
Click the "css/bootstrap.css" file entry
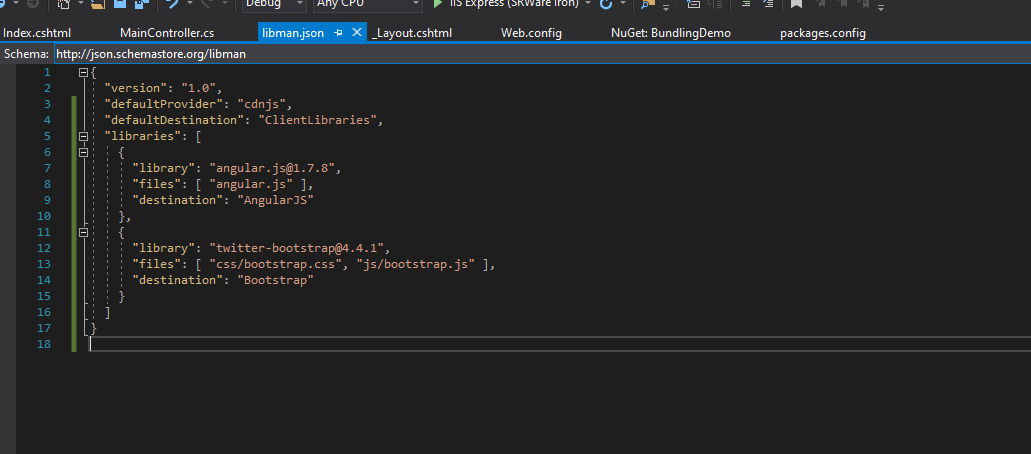click(x=276, y=264)
